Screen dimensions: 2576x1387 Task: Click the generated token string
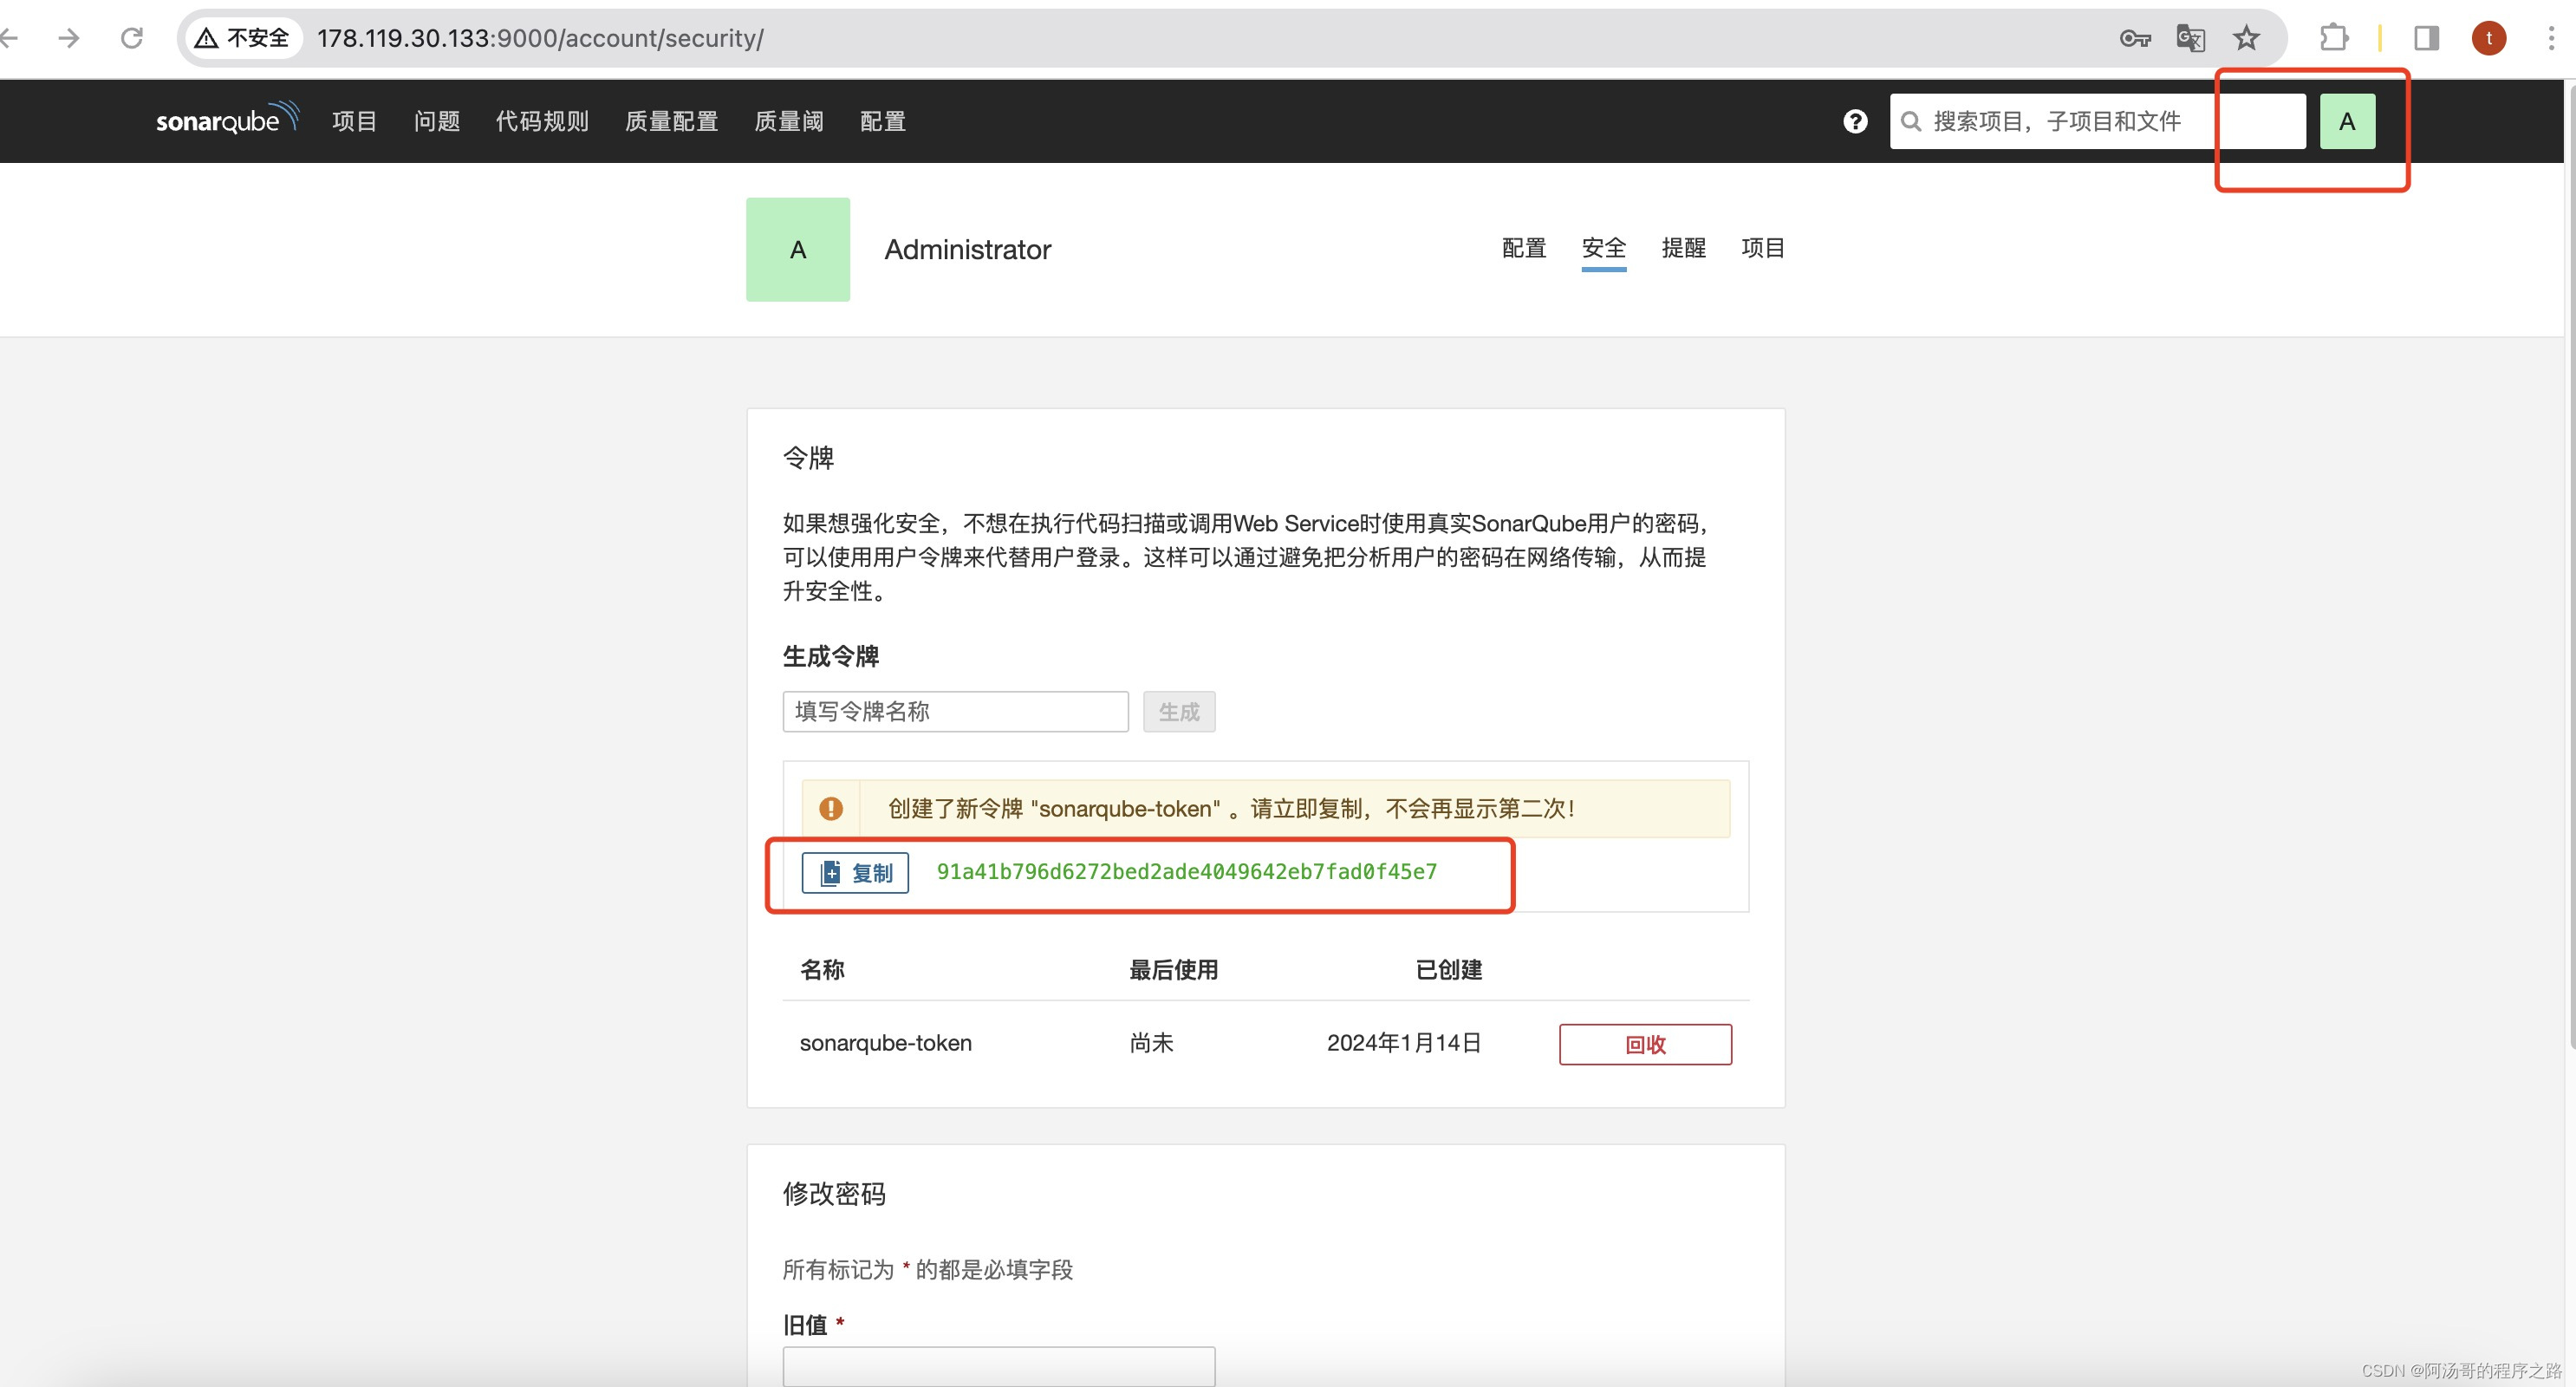(1186, 872)
